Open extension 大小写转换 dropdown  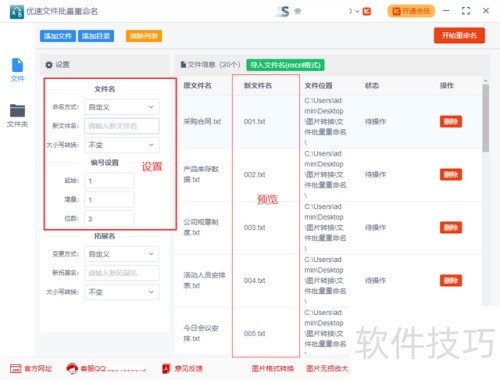[122, 292]
